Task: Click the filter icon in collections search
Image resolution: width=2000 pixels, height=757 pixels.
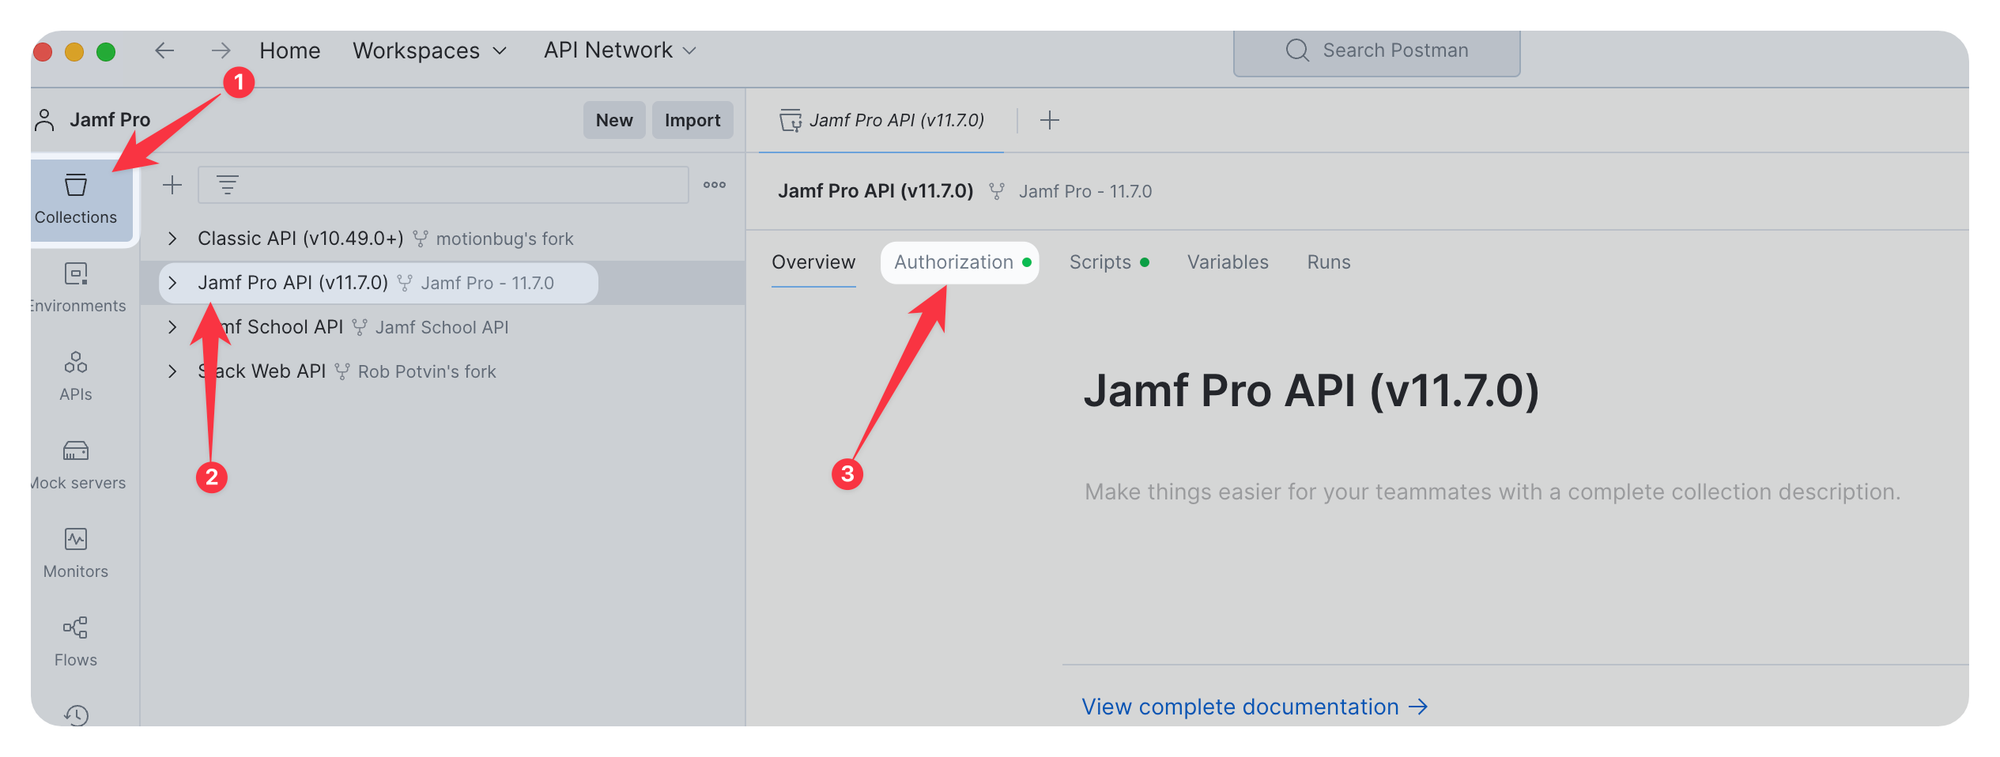Action: [x=227, y=185]
